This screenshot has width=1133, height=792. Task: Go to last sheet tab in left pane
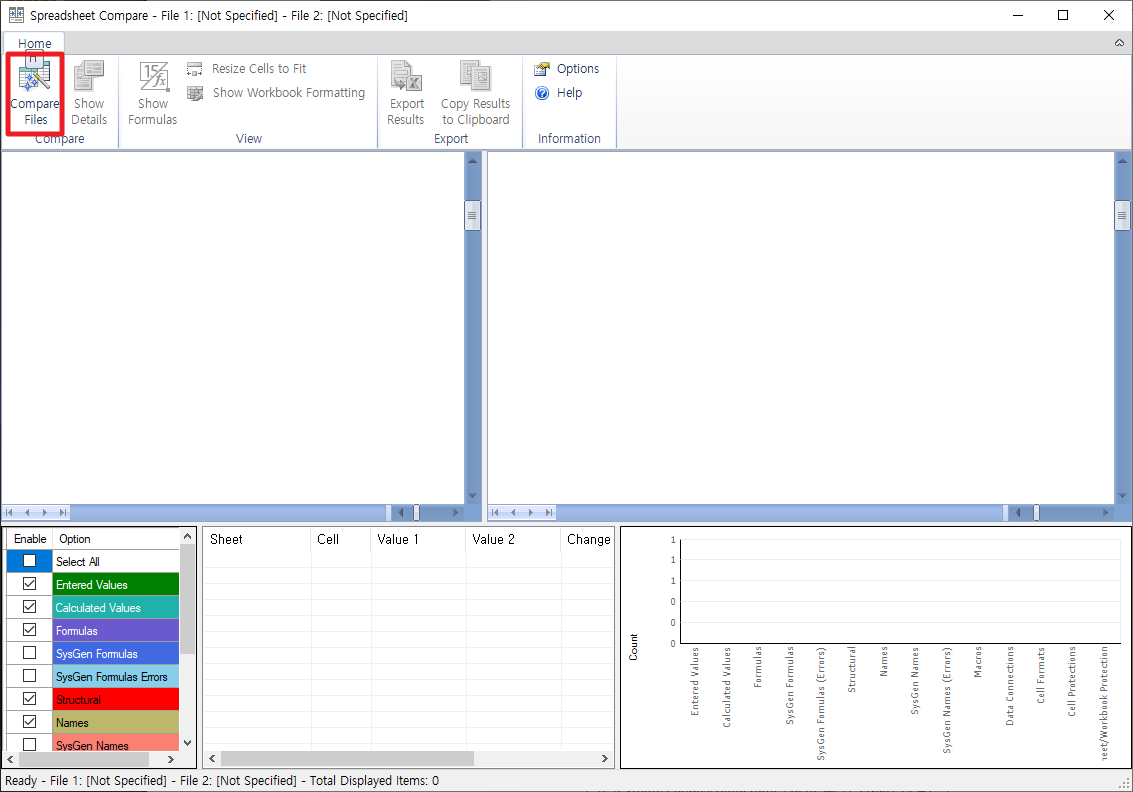point(63,512)
